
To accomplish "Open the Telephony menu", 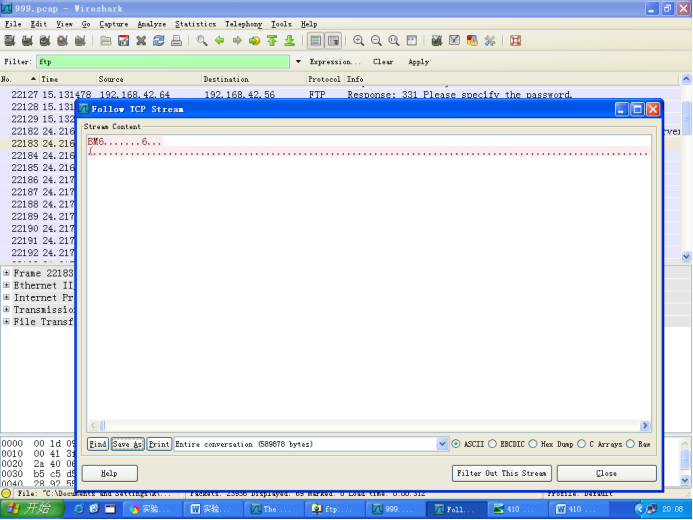I will tap(244, 24).
